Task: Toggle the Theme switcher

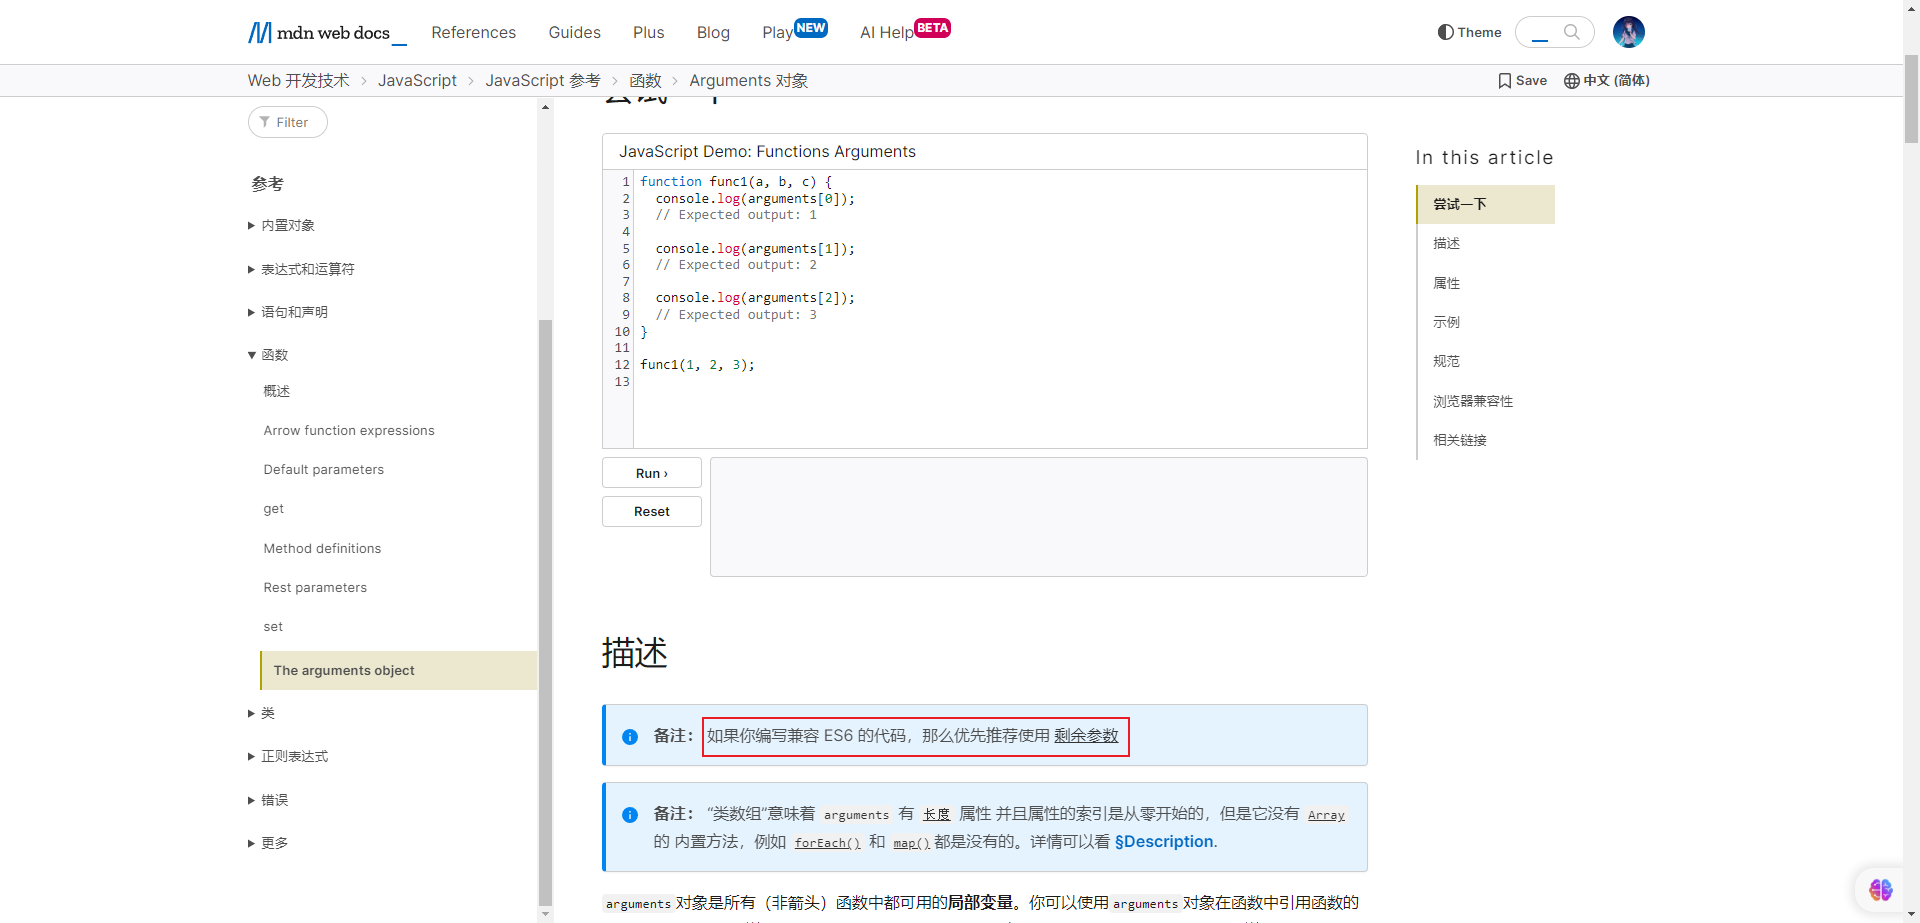Action: tap(1469, 32)
